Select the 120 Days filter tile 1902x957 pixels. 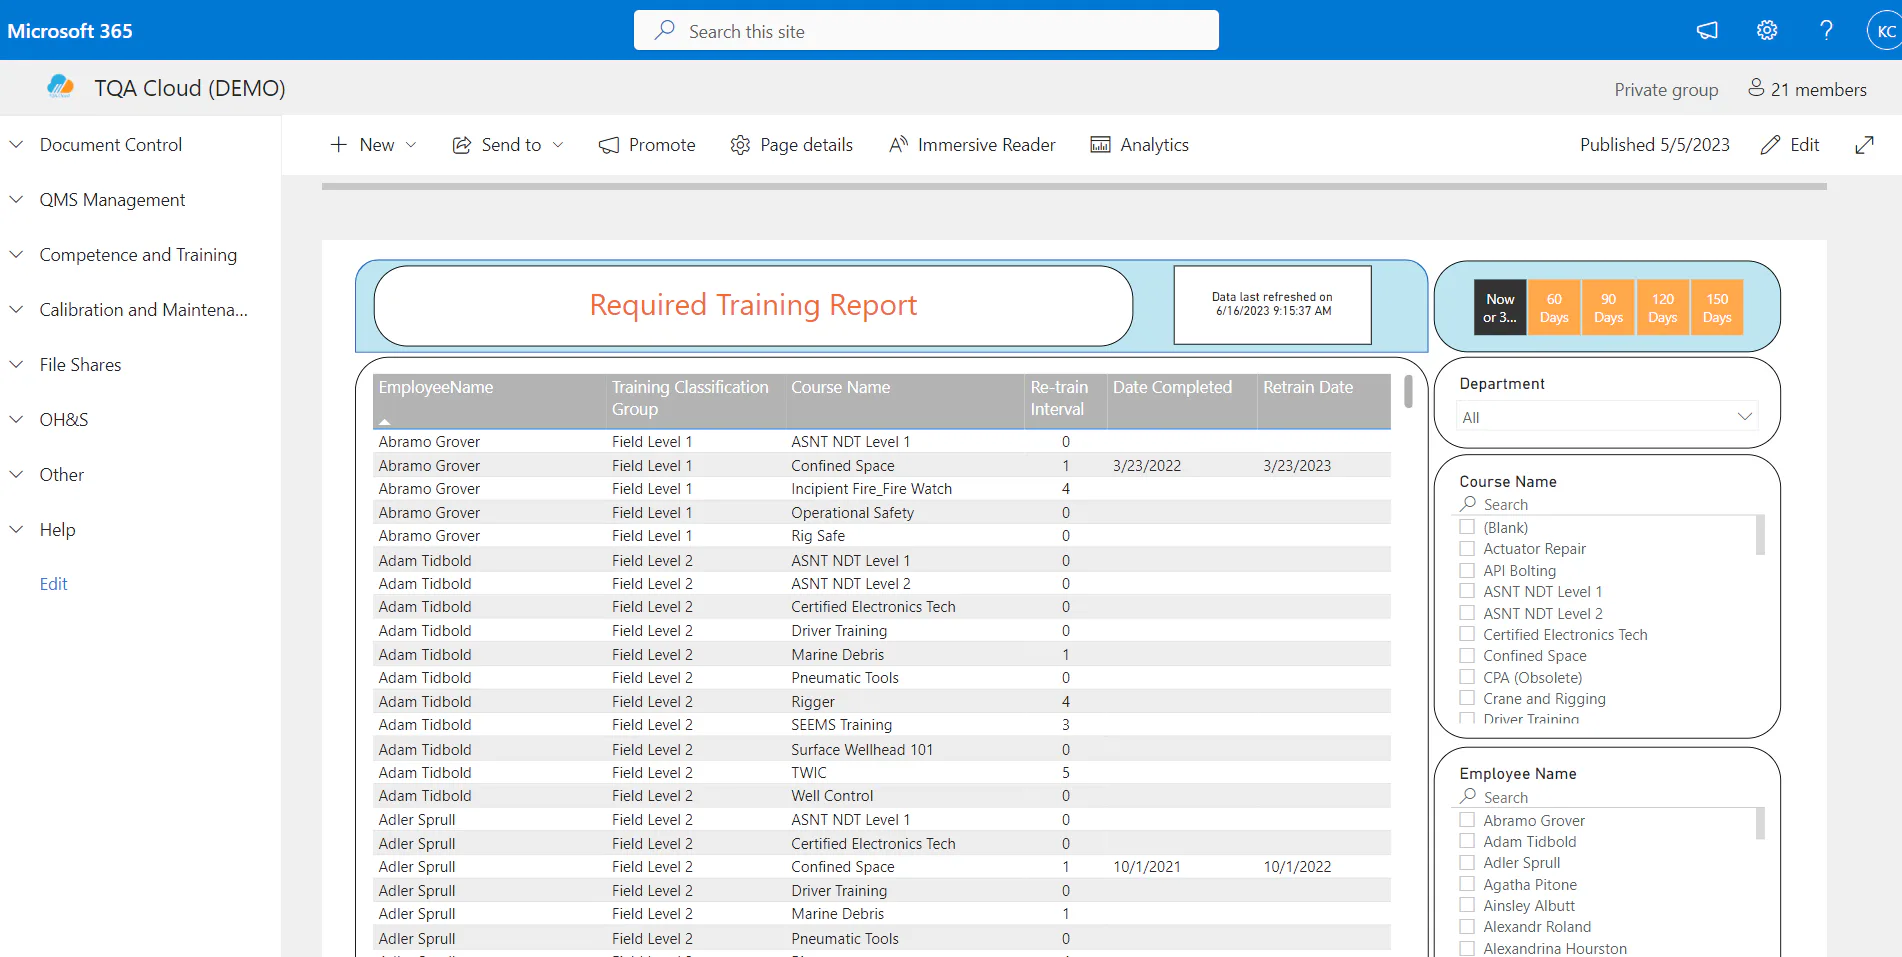click(x=1662, y=307)
